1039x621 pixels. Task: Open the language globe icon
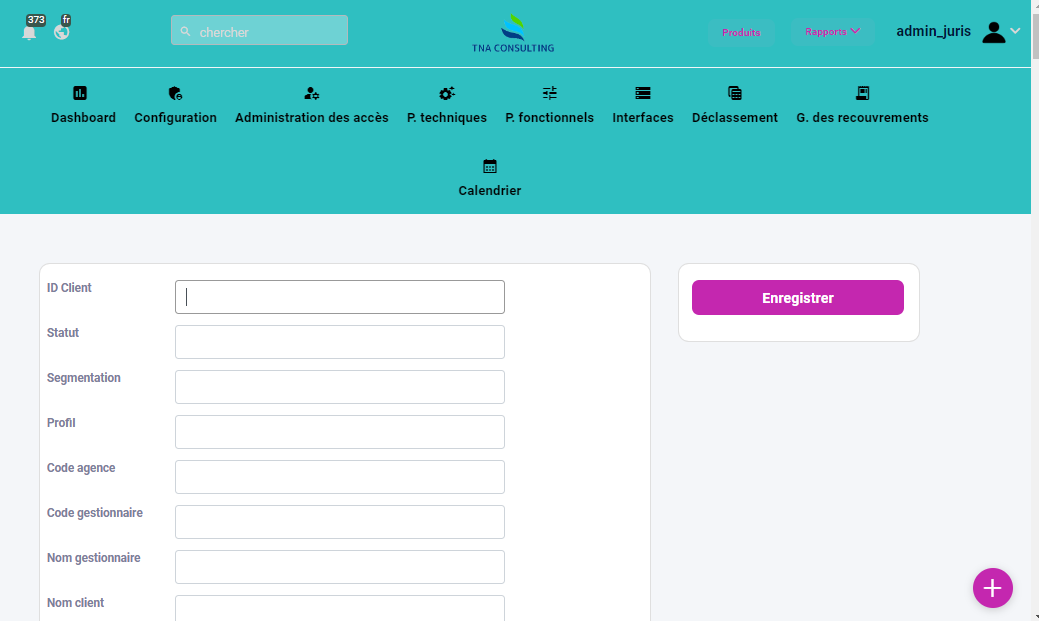point(62,32)
